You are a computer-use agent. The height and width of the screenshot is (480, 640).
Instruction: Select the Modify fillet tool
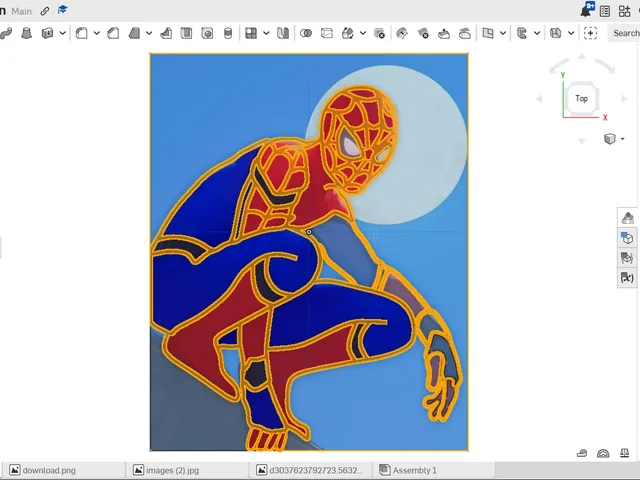click(402, 33)
